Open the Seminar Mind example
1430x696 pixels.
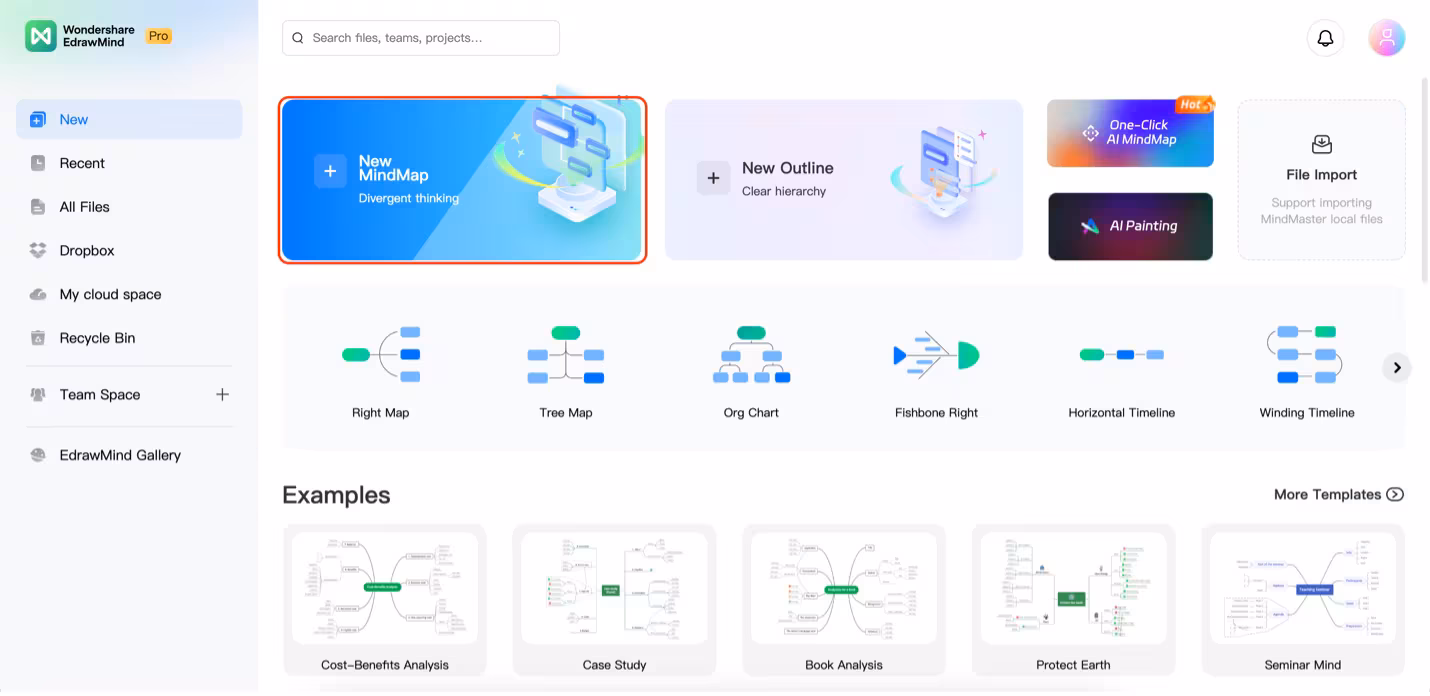coord(1302,600)
